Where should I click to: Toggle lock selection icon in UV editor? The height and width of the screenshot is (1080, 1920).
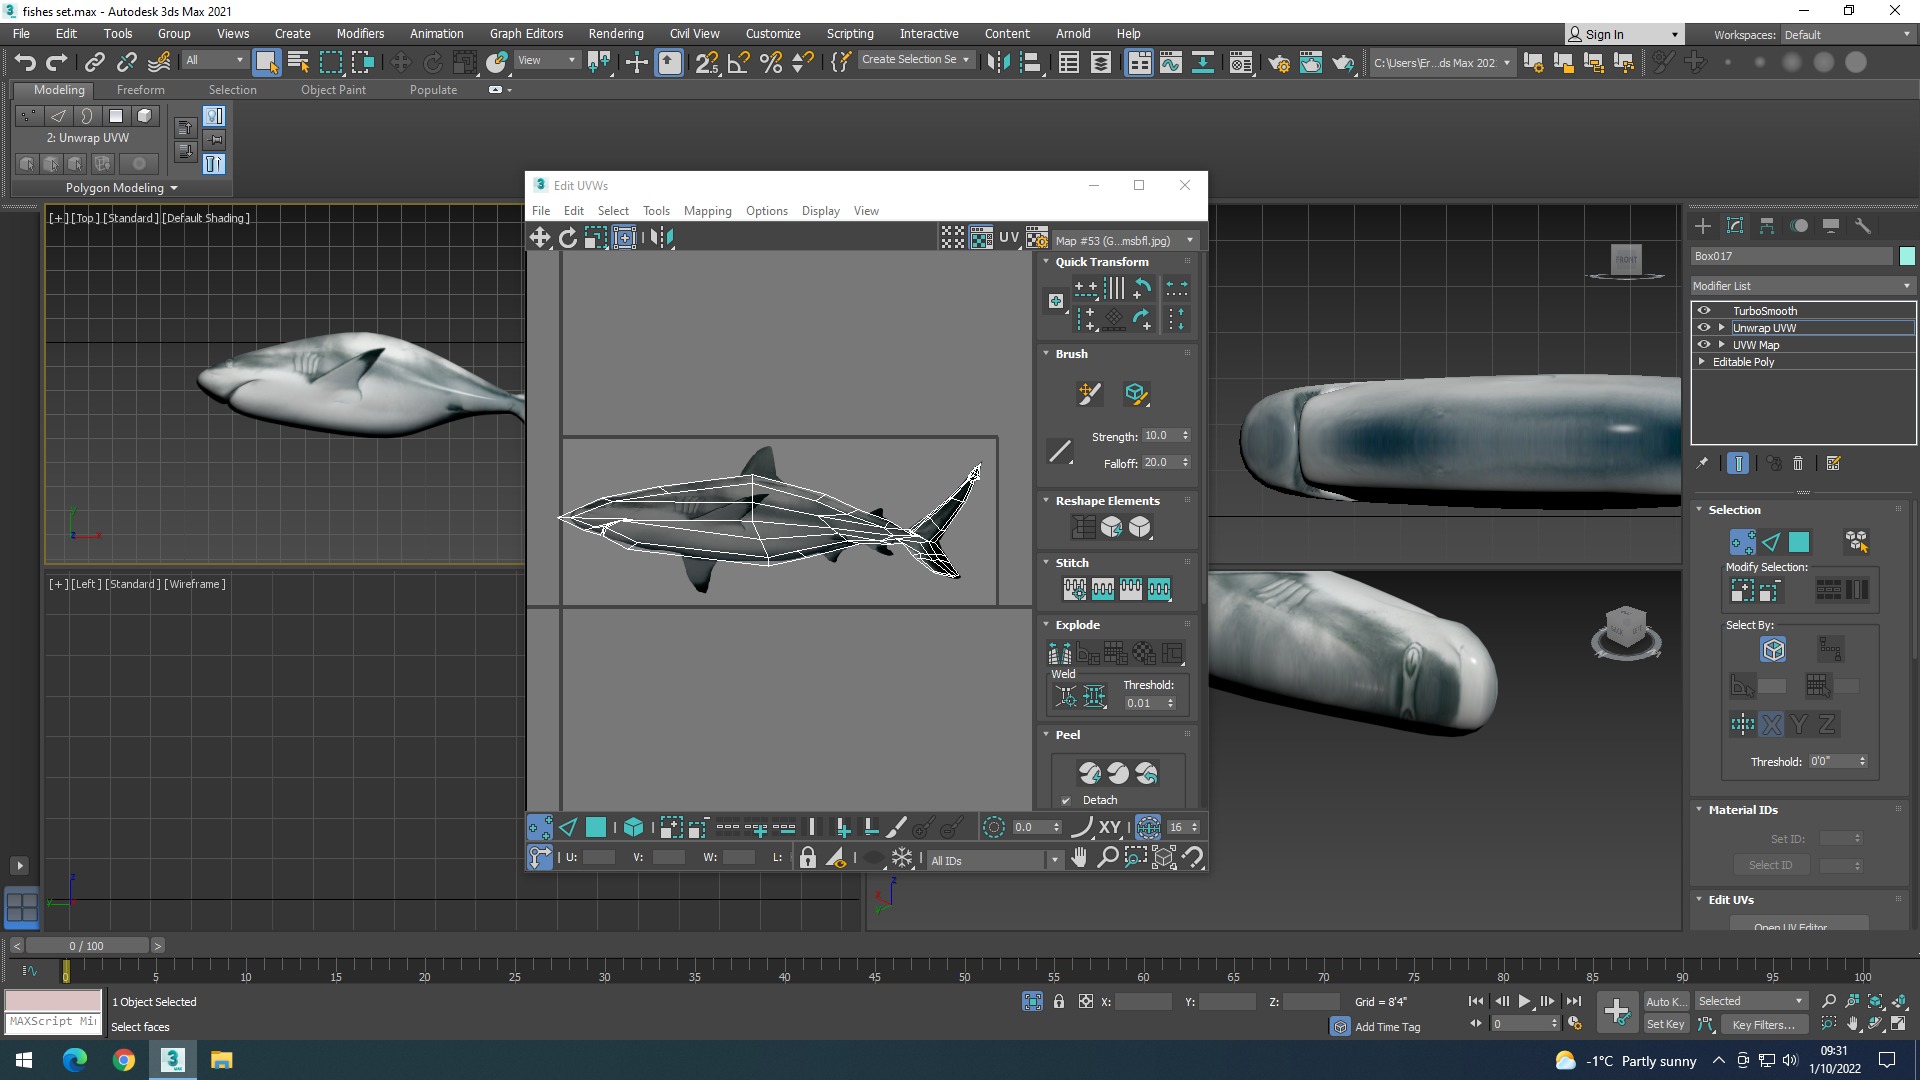point(808,857)
